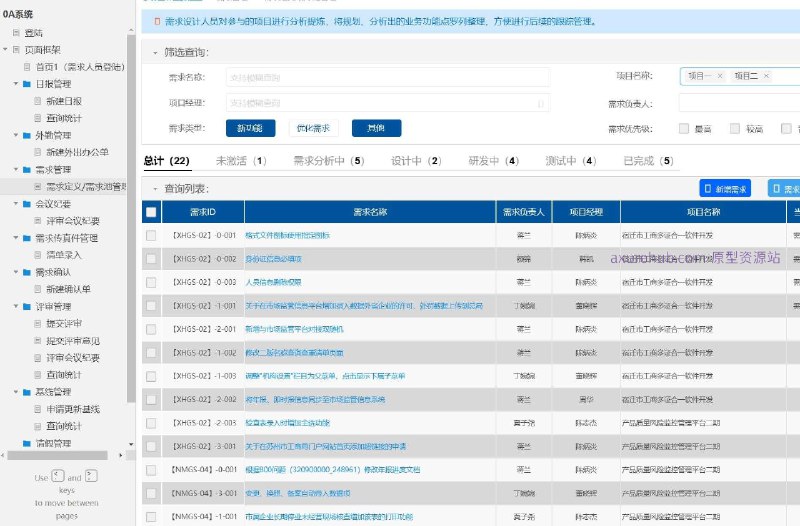Open the requirement link in row [XHGS-02]-1-001
The height and width of the screenshot is (526, 800).
pyautogui.click(x=364, y=306)
